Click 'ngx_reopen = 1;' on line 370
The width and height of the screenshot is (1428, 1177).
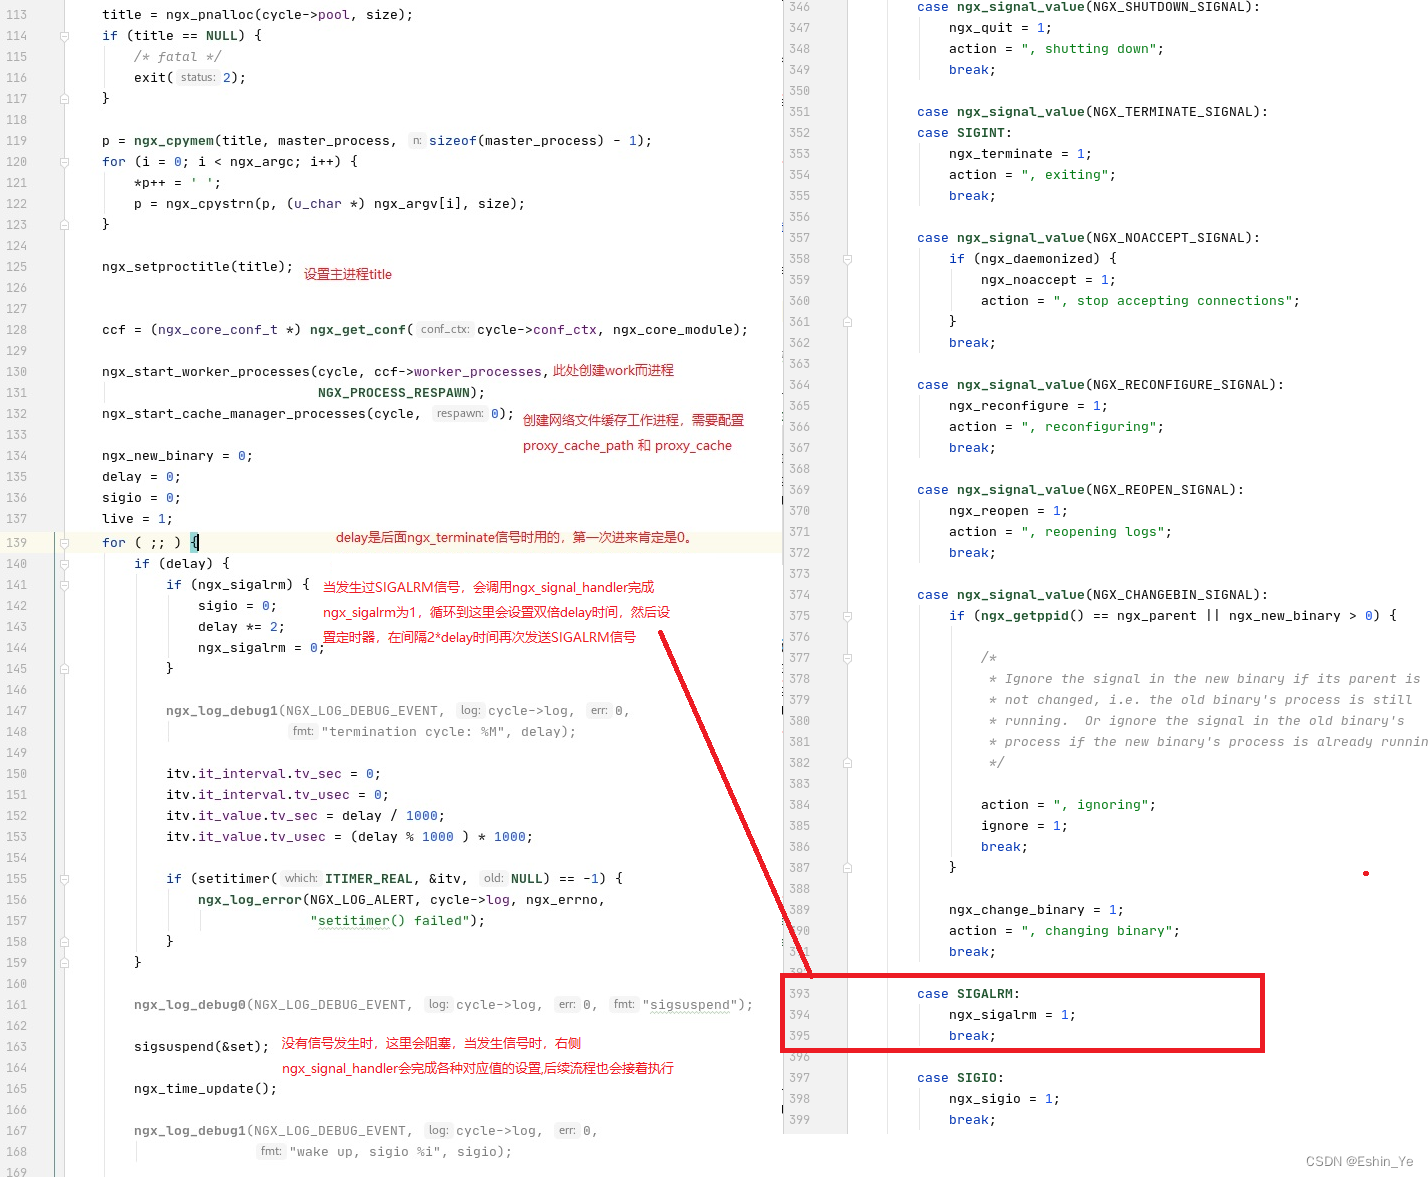(x=1009, y=511)
